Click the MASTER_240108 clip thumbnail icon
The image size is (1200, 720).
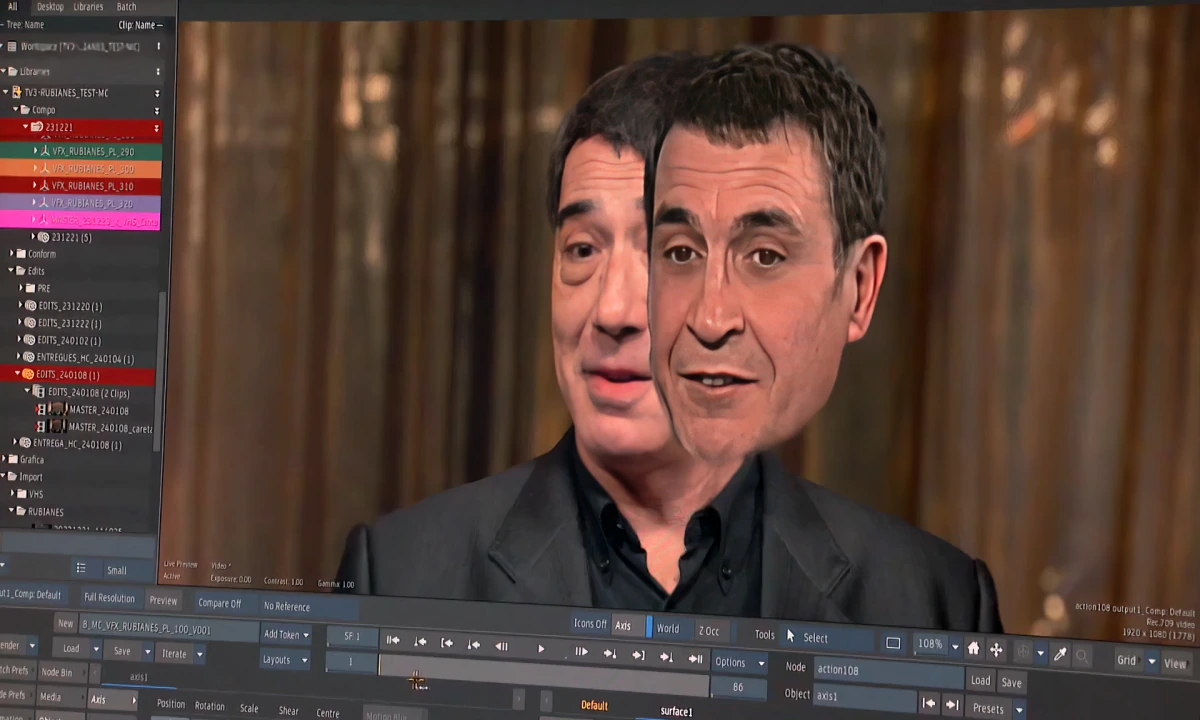tap(57, 409)
